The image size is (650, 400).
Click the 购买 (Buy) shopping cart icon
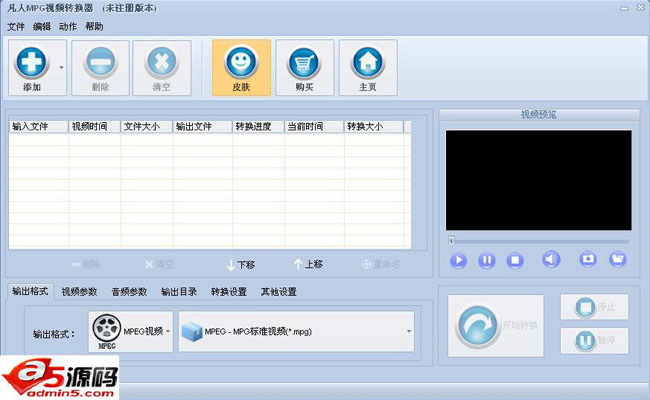tap(304, 62)
